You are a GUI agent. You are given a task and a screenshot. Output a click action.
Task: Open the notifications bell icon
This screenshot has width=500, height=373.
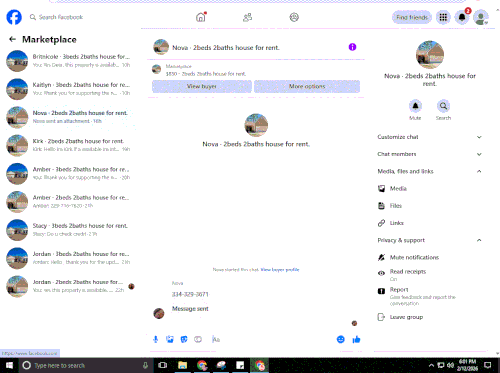pos(462,17)
